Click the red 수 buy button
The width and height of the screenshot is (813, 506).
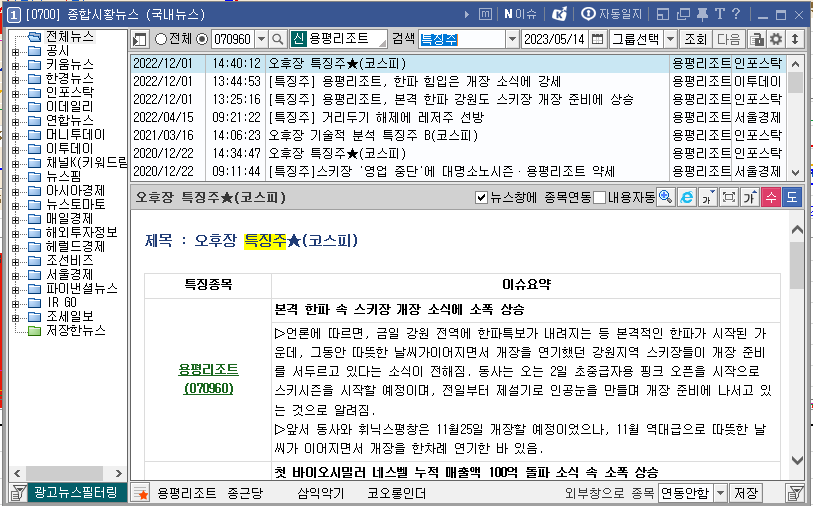pos(771,197)
